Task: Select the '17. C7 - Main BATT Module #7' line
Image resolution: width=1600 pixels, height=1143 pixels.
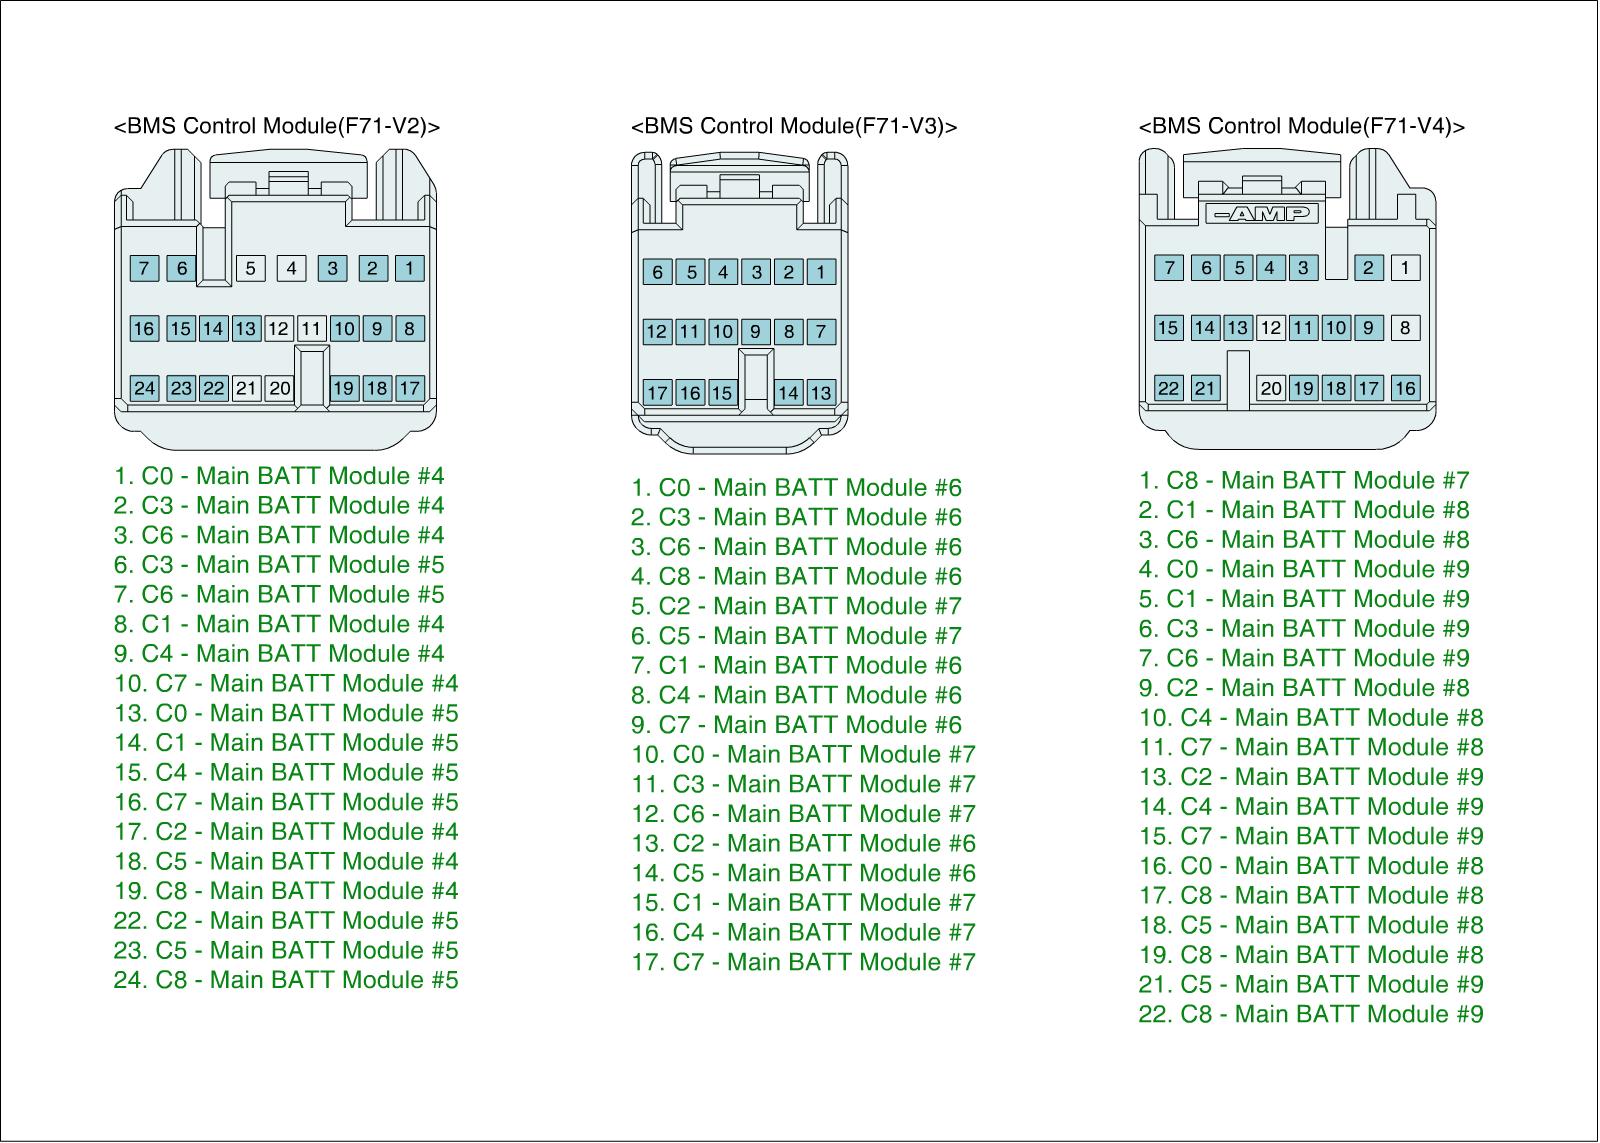Action: pyautogui.click(x=803, y=962)
